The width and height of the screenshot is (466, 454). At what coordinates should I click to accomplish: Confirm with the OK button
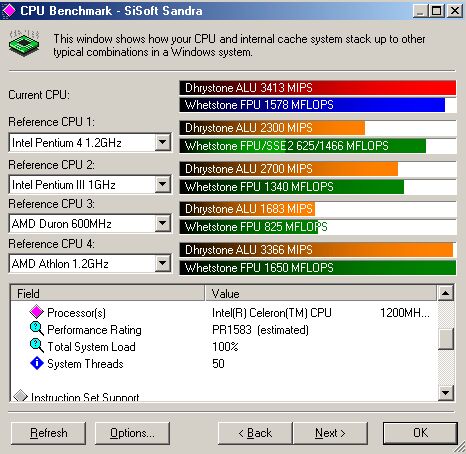point(420,433)
